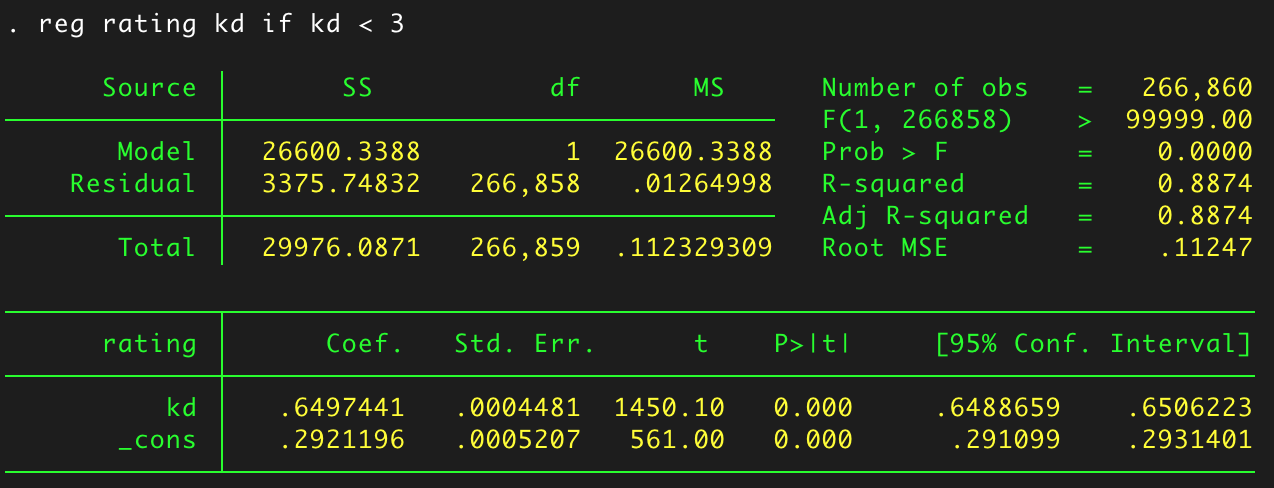Click the 't' column header
The width and height of the screenshot is (1274, 488).
[701, 344]
